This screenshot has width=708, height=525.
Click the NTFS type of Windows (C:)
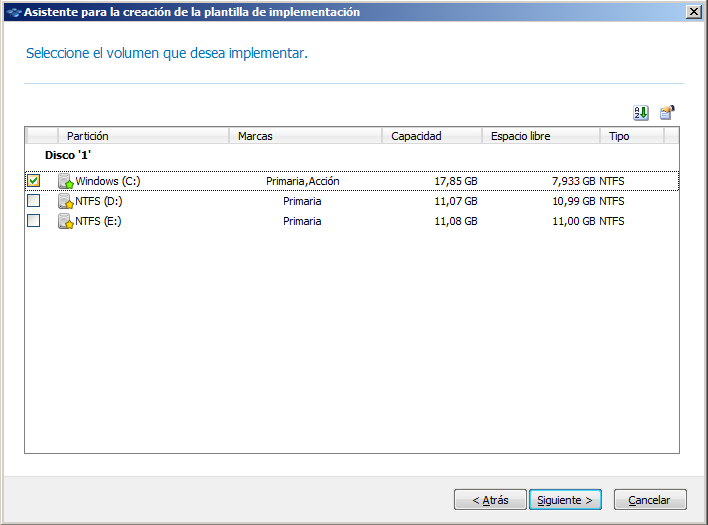coord(612,181)
